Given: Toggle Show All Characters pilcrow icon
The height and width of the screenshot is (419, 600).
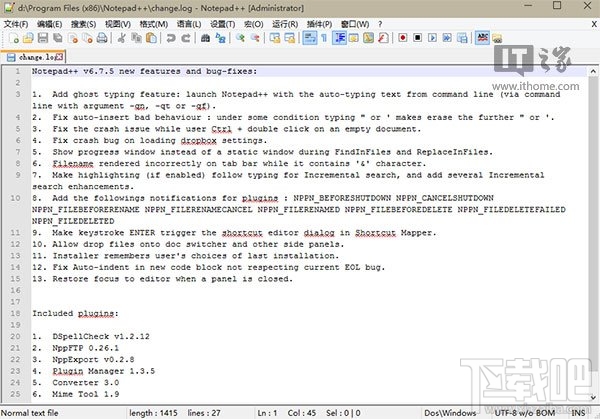Looking at the screenshot, I should [x=324, y=38].
